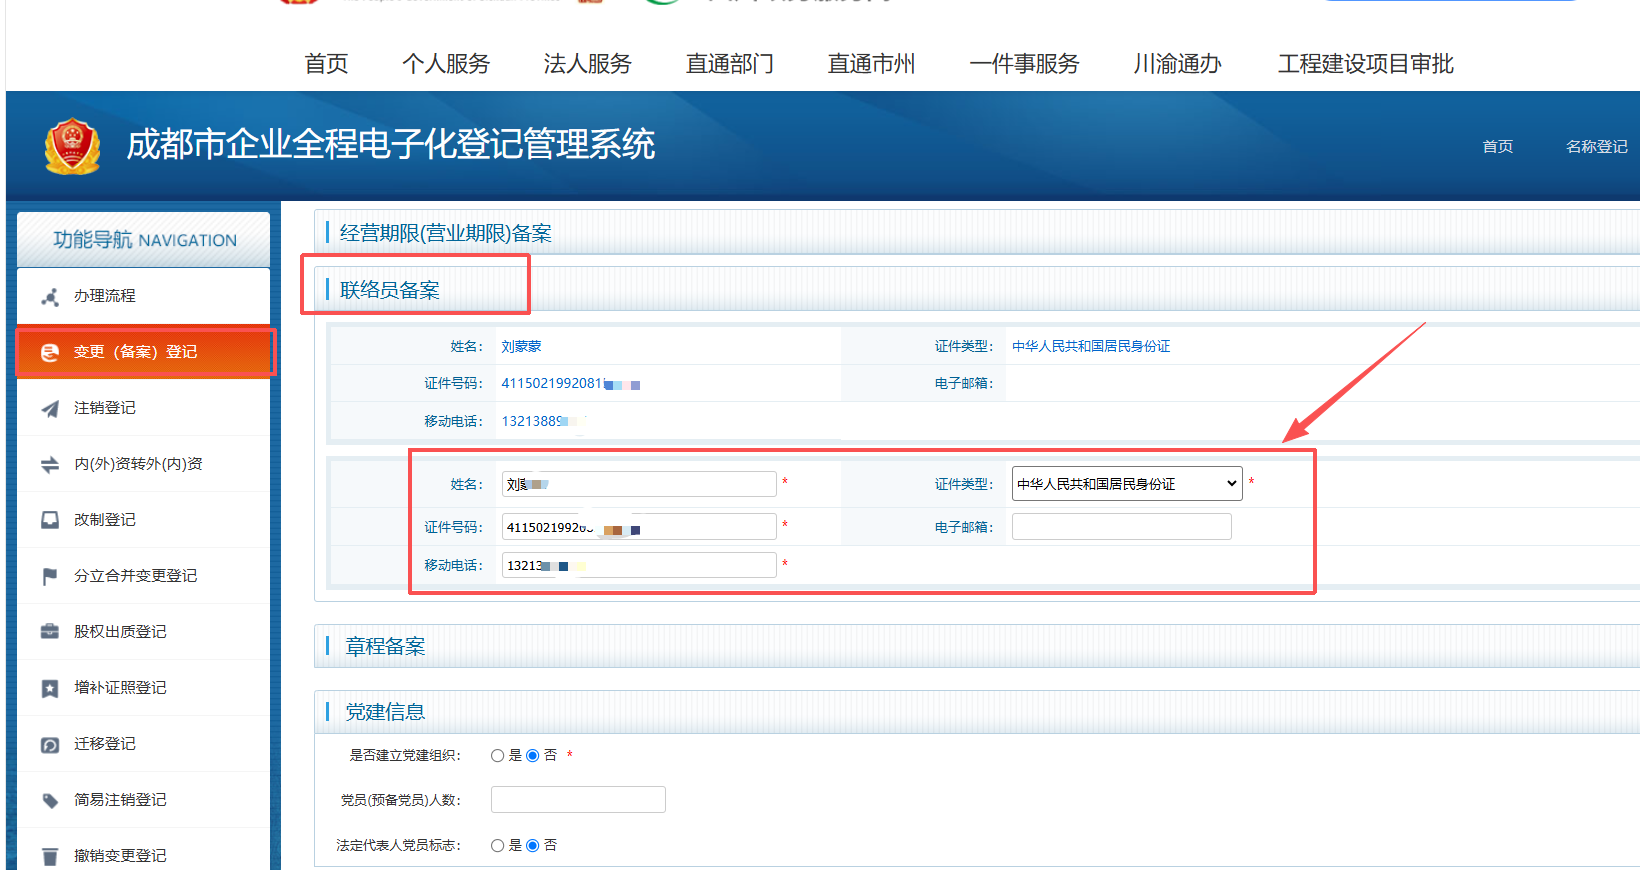The width and height of the screenshot is (1640, 870).
Task: Click the 简易注销登记 tag icon
Action: (x=50, y=801)
